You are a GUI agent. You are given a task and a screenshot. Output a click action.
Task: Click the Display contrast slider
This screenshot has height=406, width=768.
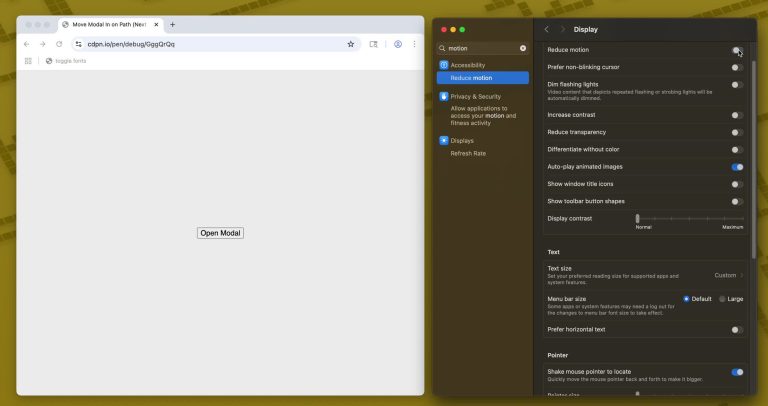coord(690,217)
